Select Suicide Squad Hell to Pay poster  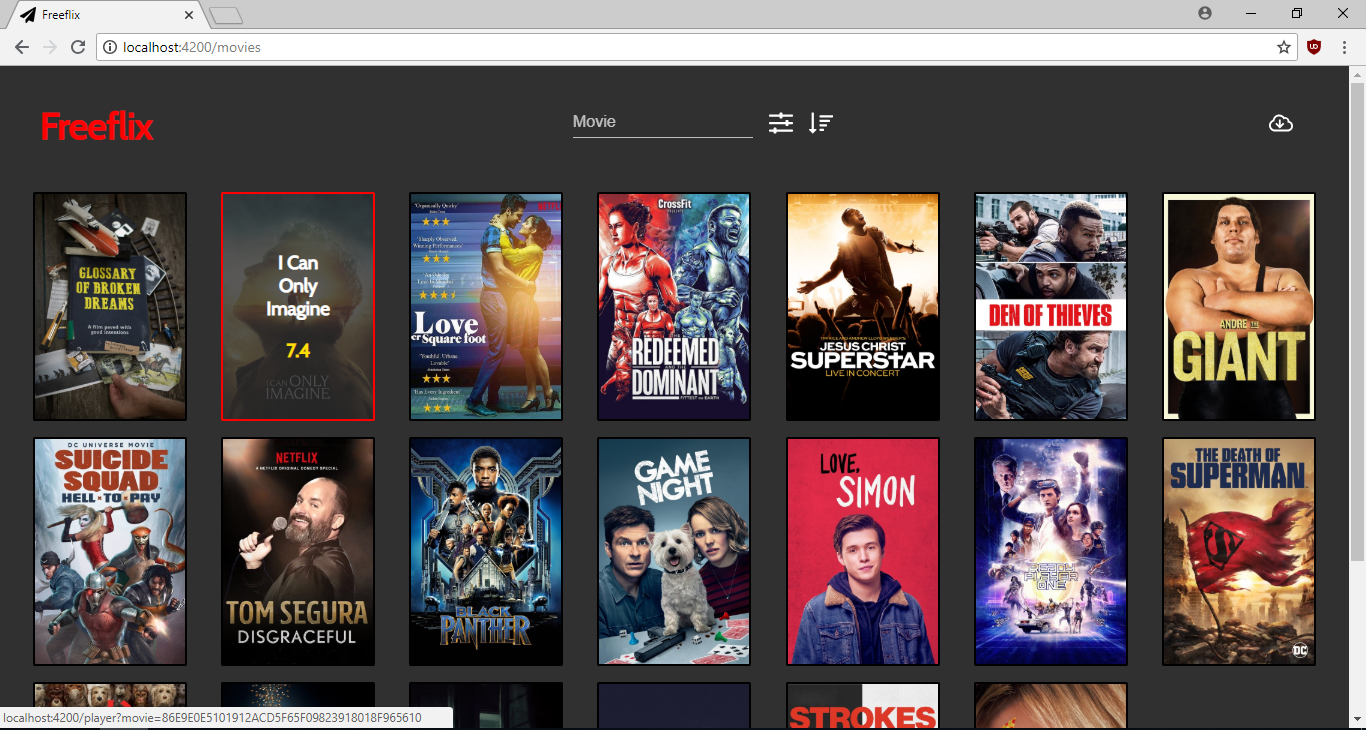110,551
